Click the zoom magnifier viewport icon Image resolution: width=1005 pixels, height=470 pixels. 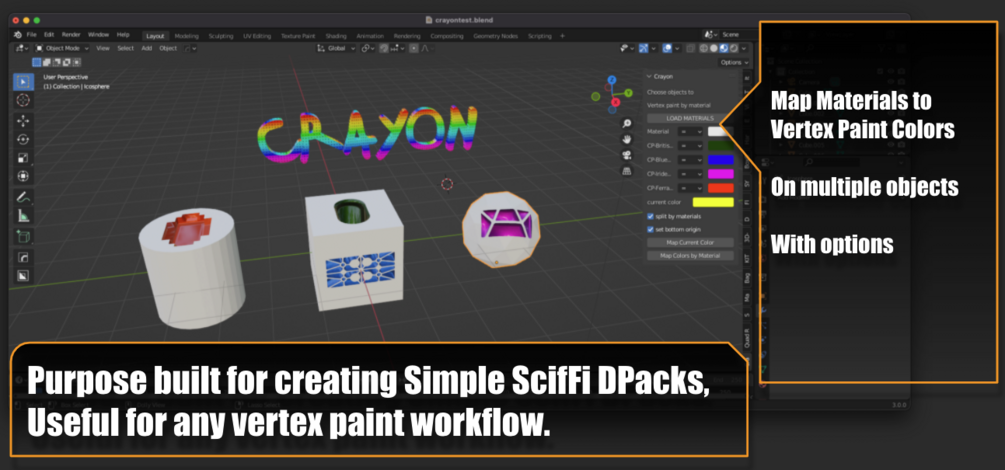(x=627, y=123)
